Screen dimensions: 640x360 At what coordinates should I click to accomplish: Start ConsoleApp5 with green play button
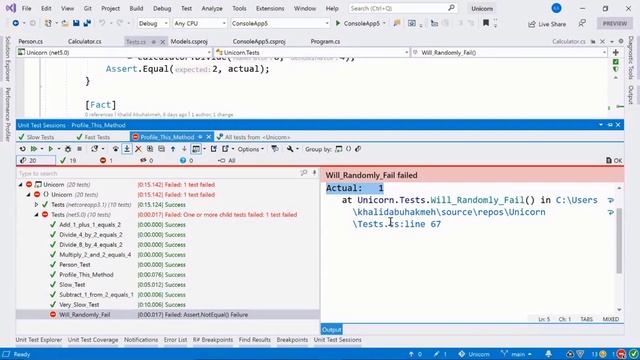360,23
